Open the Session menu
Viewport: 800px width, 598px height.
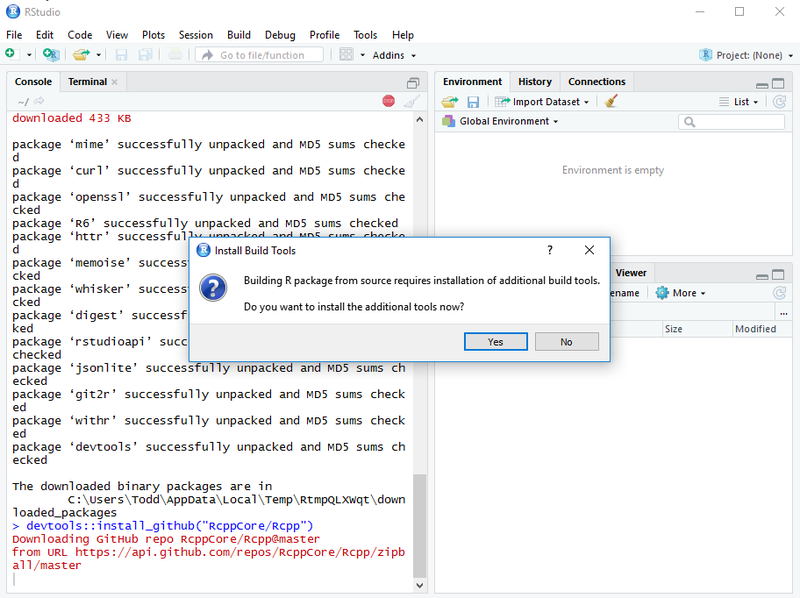tap(196, 35)
